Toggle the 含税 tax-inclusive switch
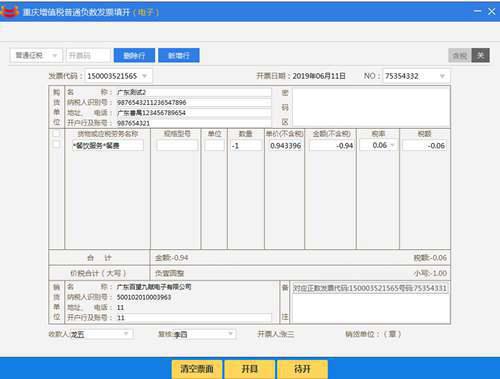Image resolution: width=500 pixels, height=379 pixels. [469, 55]
